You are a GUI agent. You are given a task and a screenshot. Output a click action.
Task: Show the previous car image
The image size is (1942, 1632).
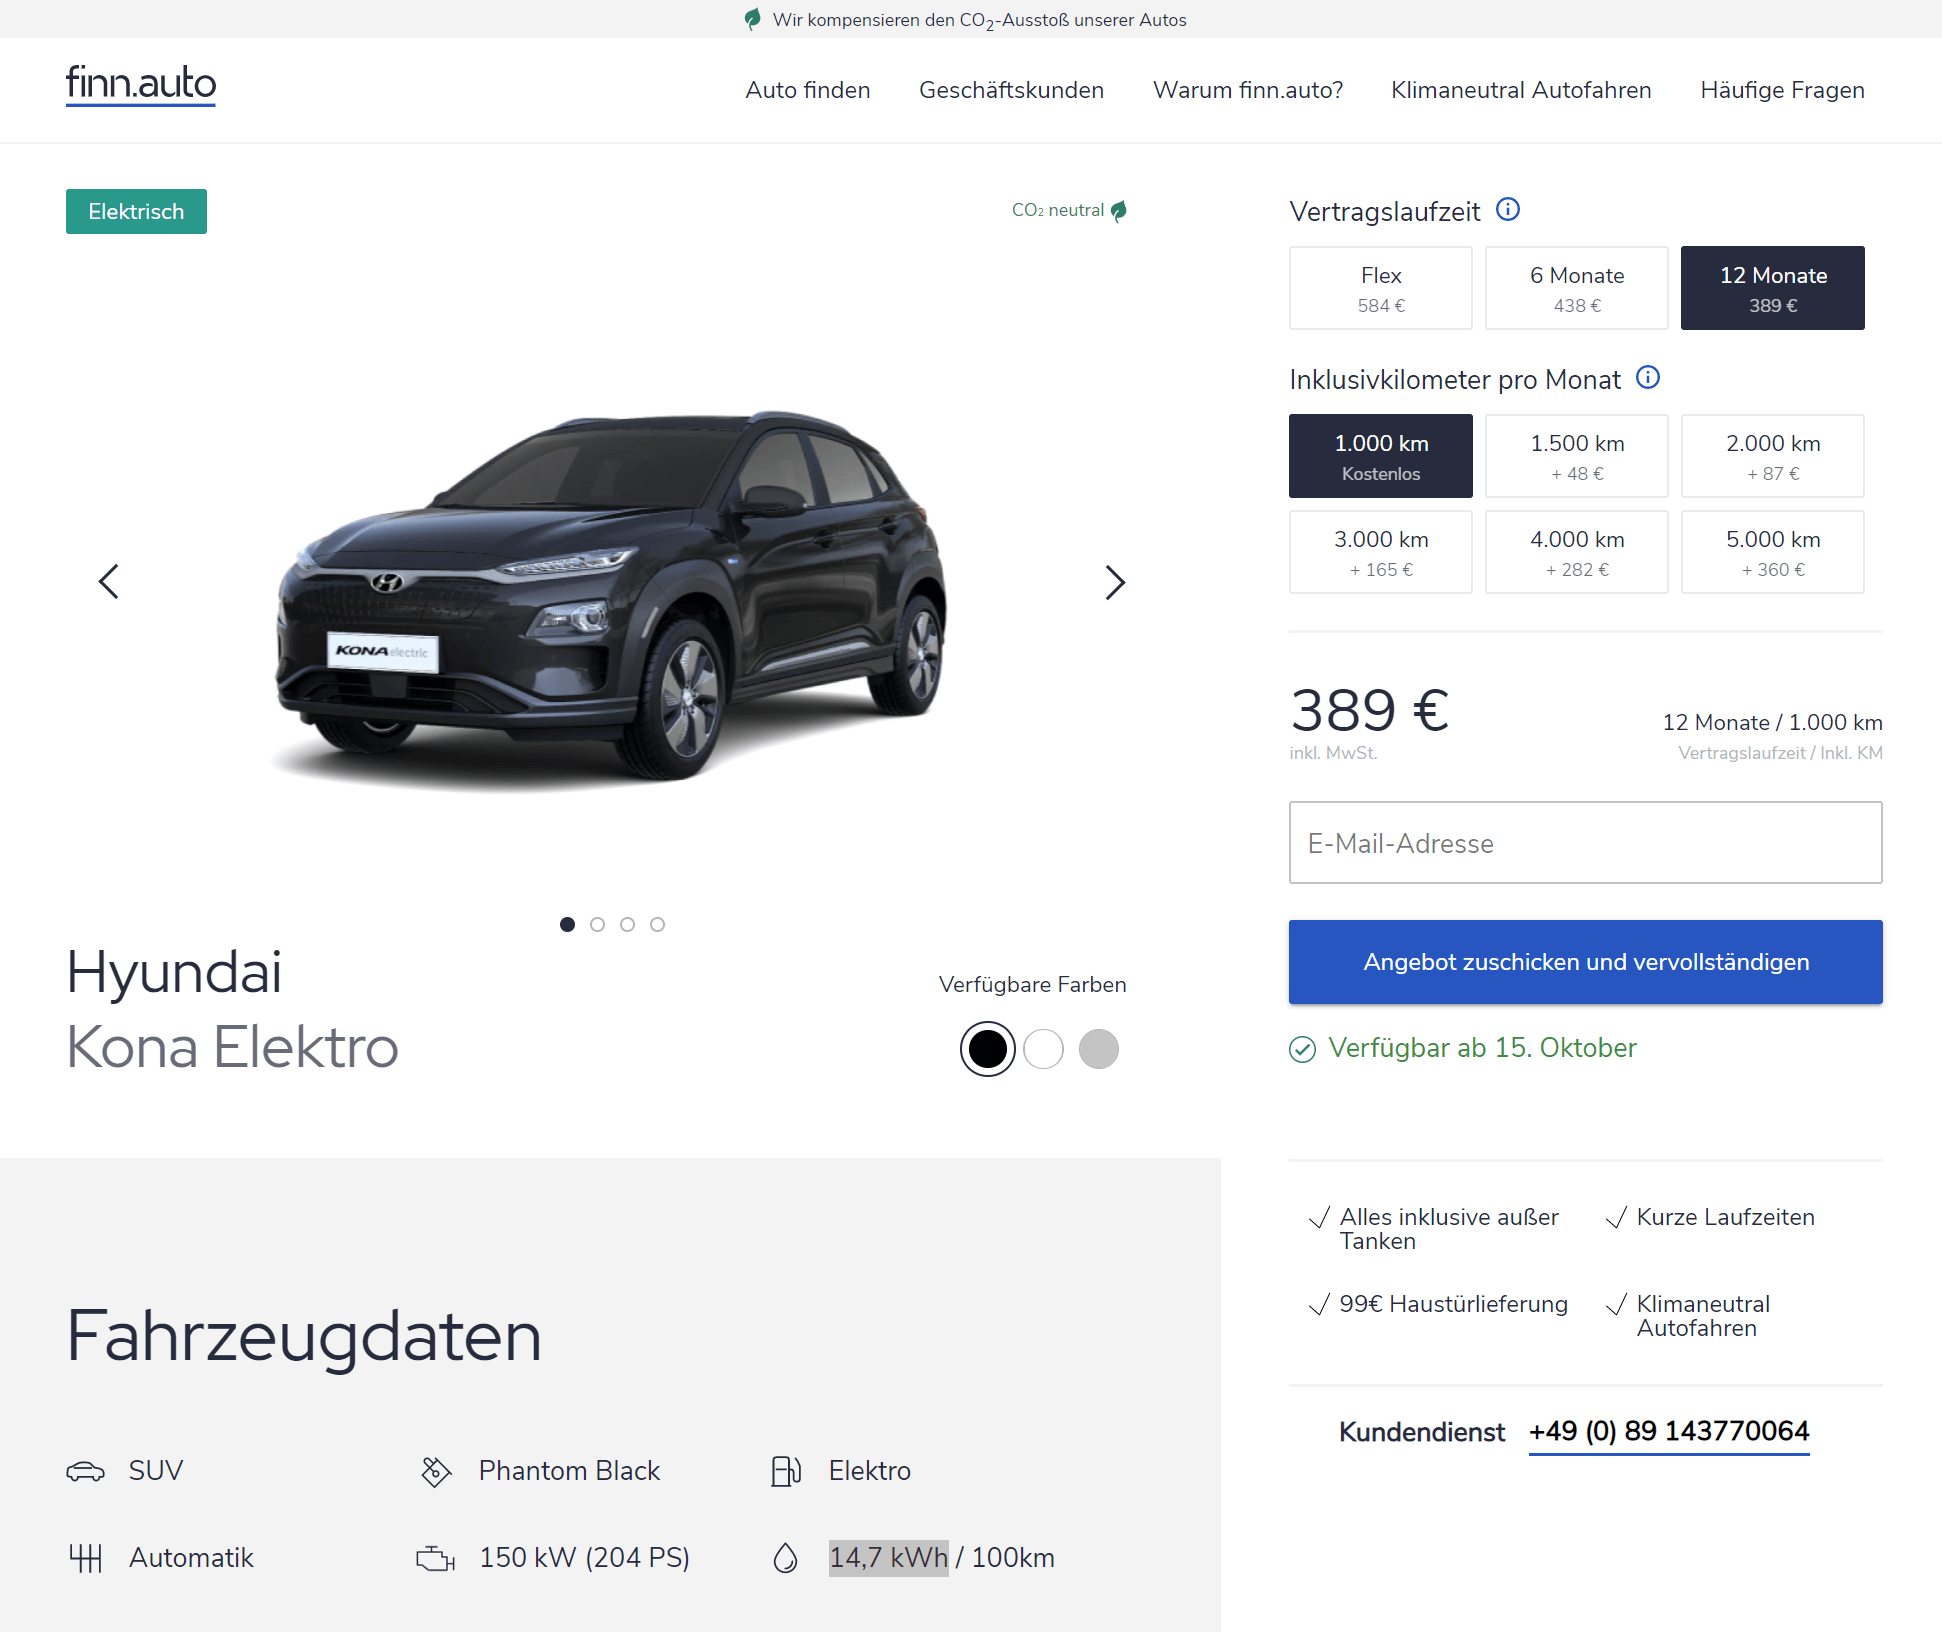click(x=108, y=581)
